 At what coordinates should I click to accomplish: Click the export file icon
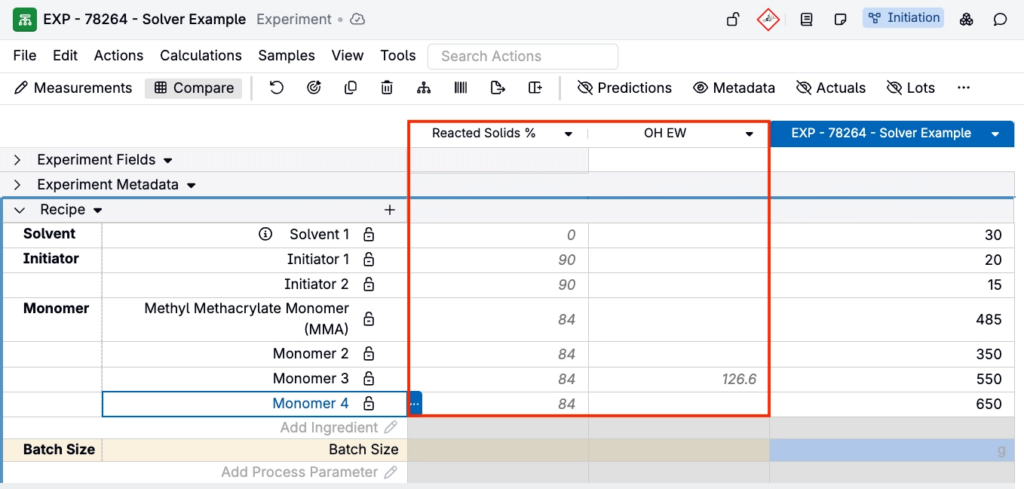click(498, 87)
